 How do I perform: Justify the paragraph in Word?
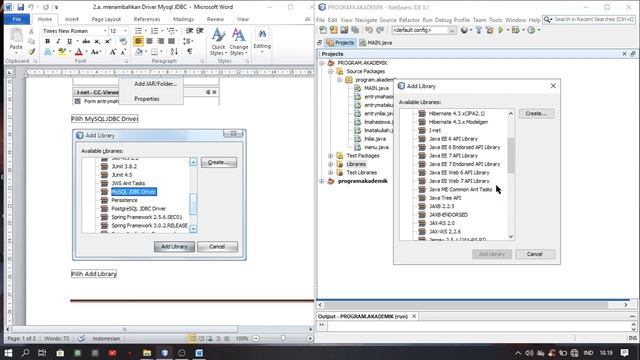coord(172,41)
